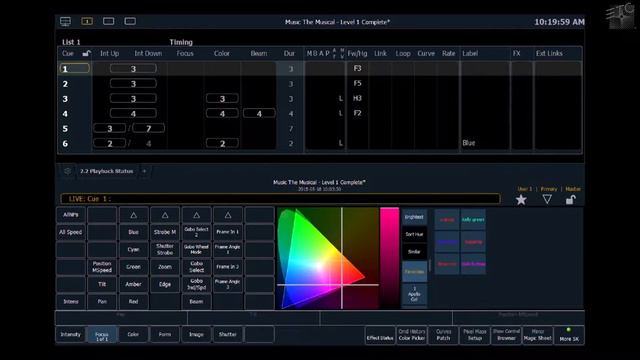Click the Blue parameter button

(x=133, y=232)
